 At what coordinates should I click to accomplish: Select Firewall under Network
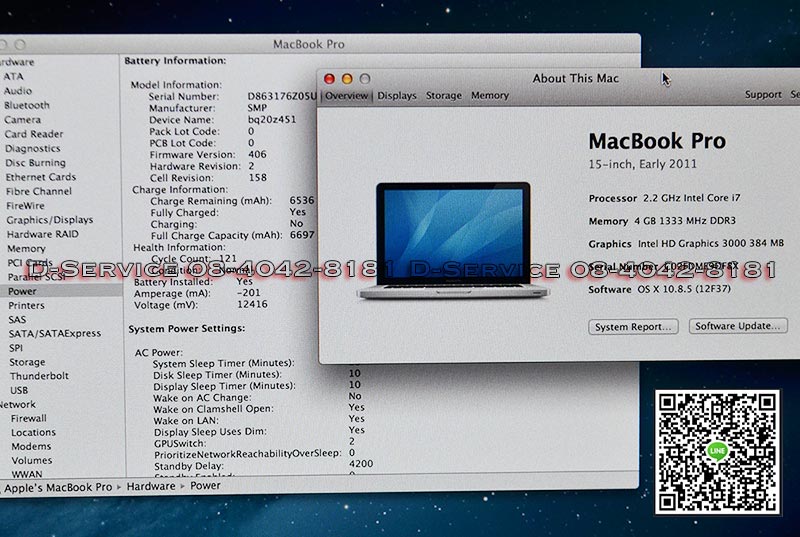tap(29, 418)
